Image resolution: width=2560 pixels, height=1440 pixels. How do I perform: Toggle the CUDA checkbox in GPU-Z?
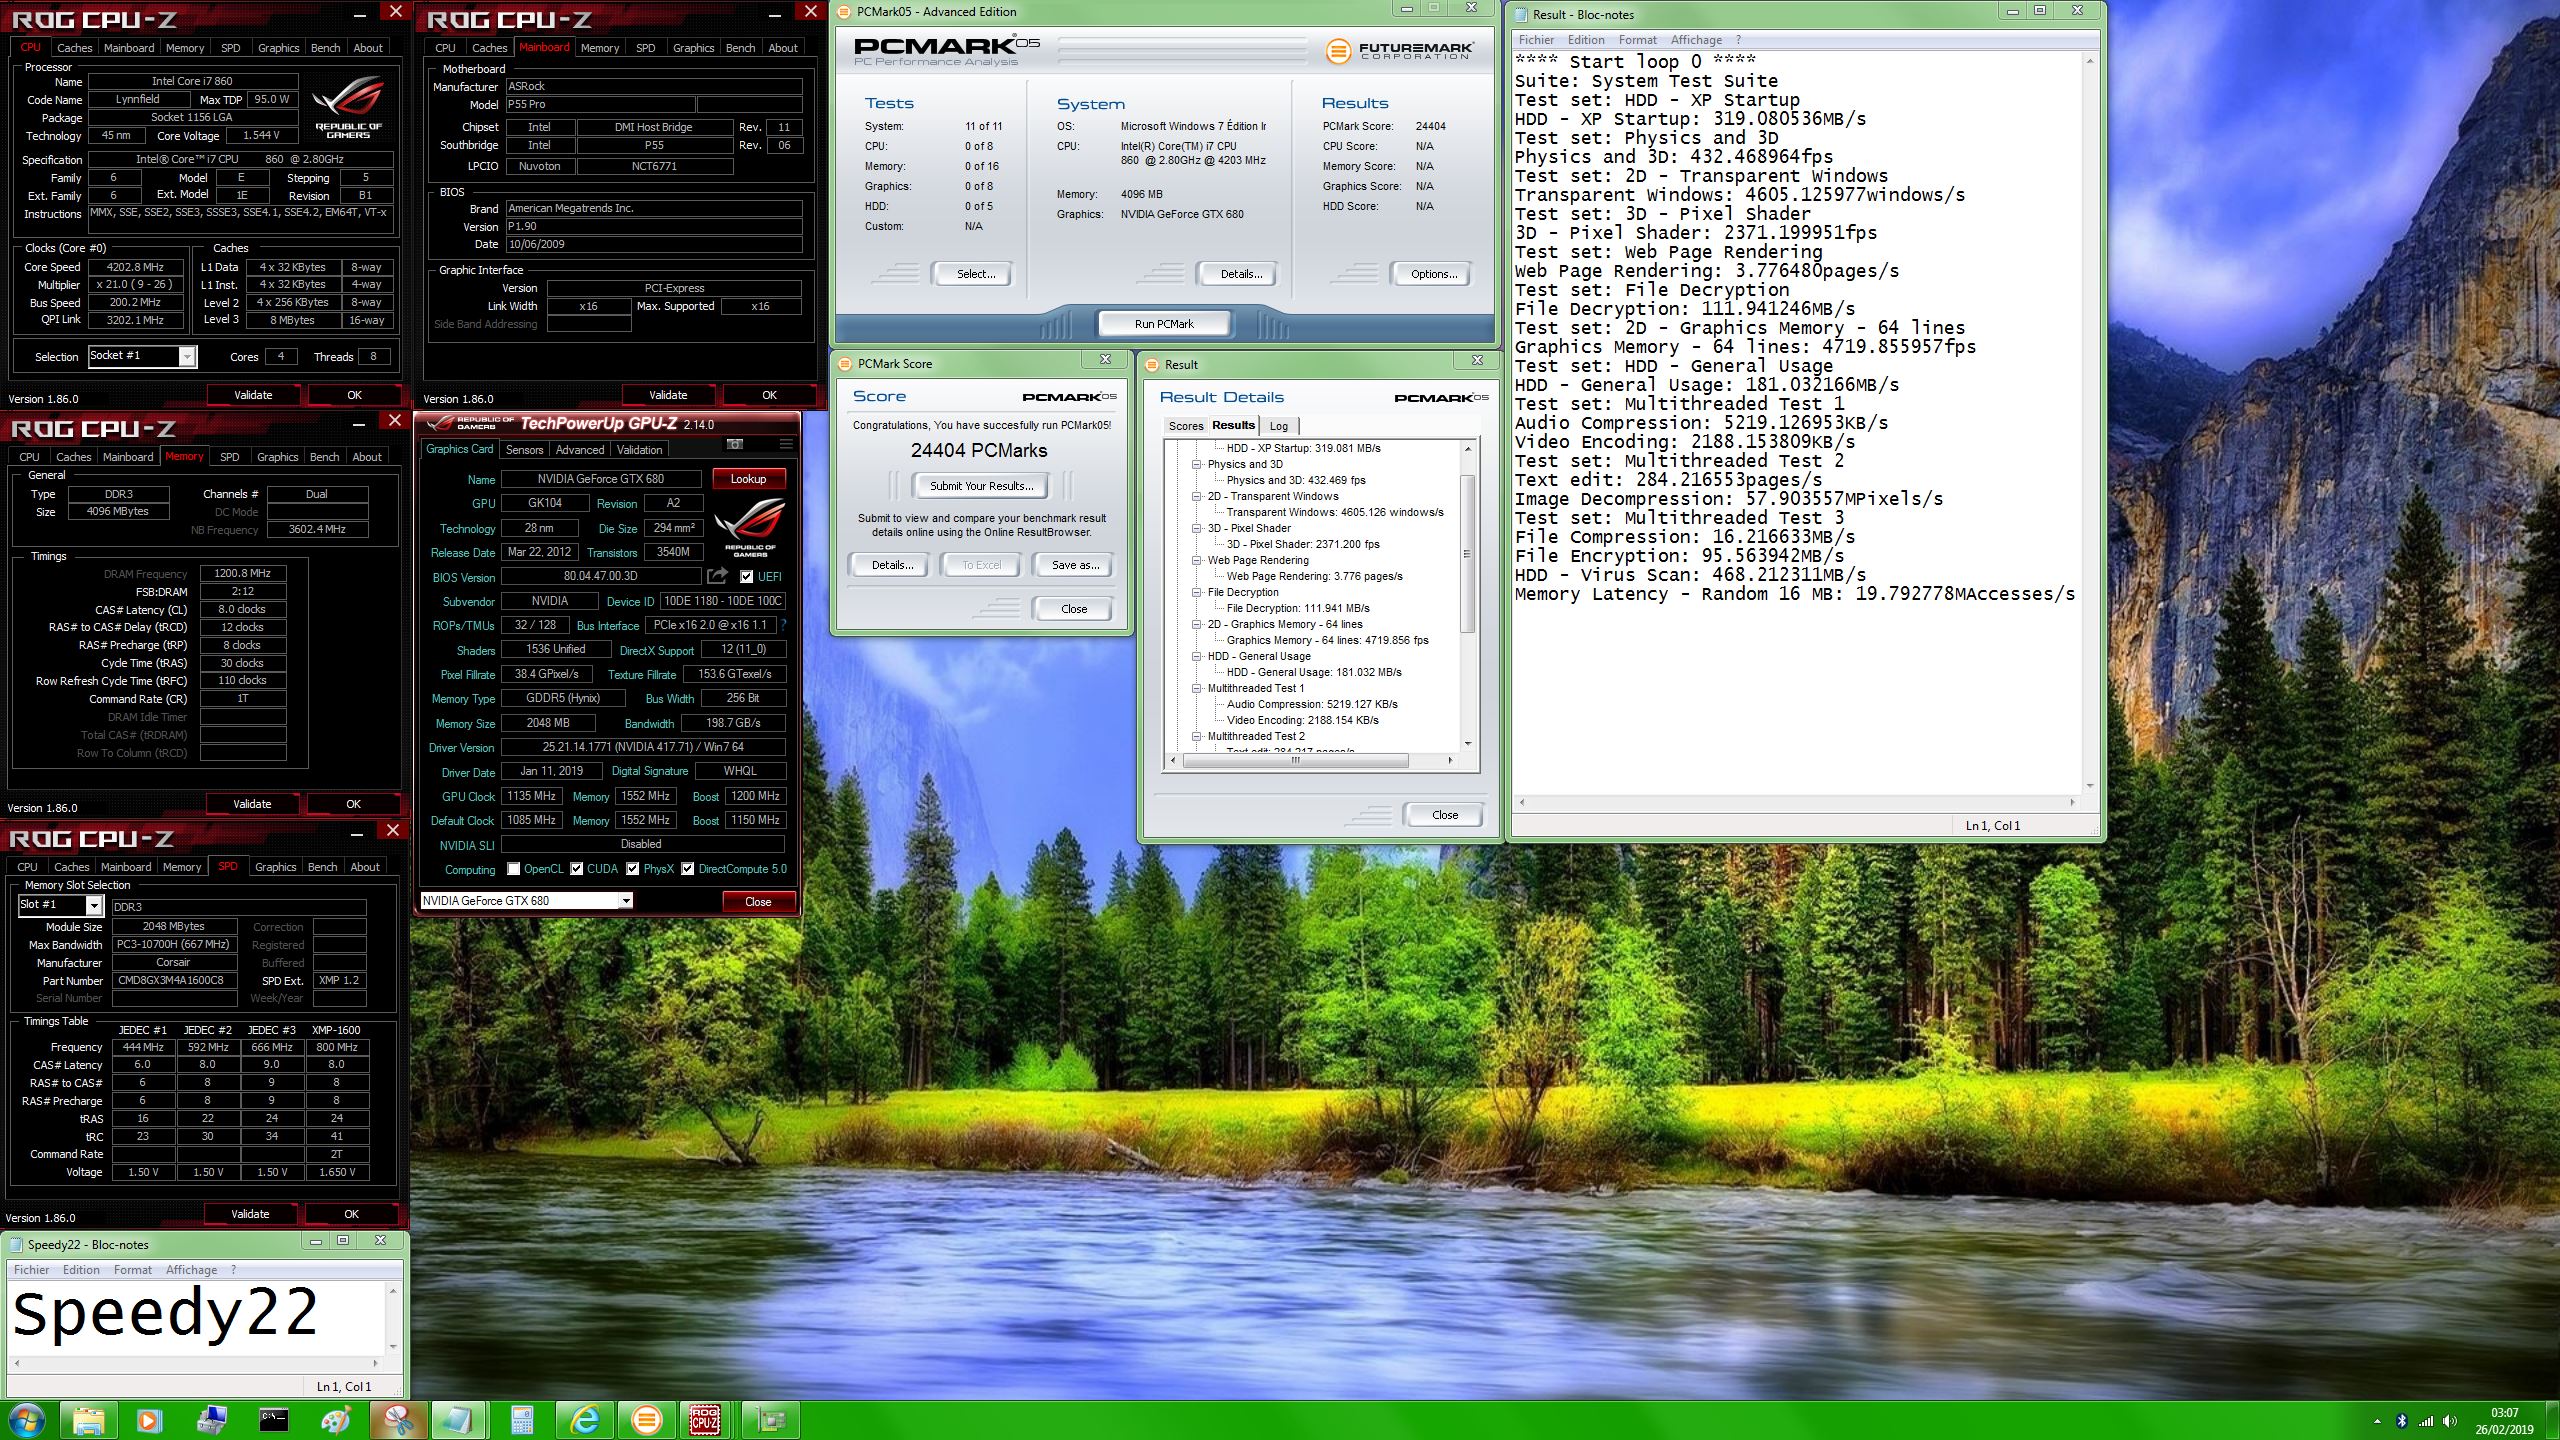pos(577,869)
